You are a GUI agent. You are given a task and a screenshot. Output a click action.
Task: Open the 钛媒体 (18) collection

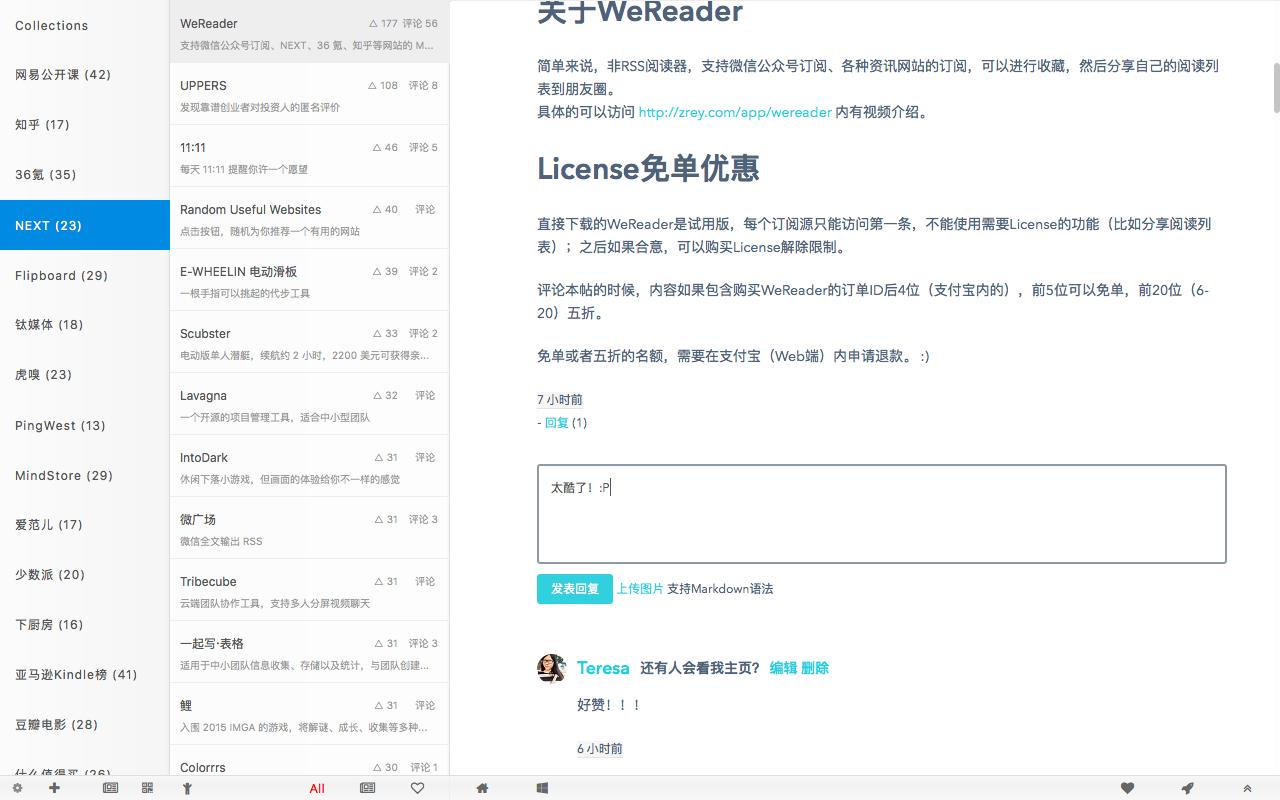(x=85, y=325)
